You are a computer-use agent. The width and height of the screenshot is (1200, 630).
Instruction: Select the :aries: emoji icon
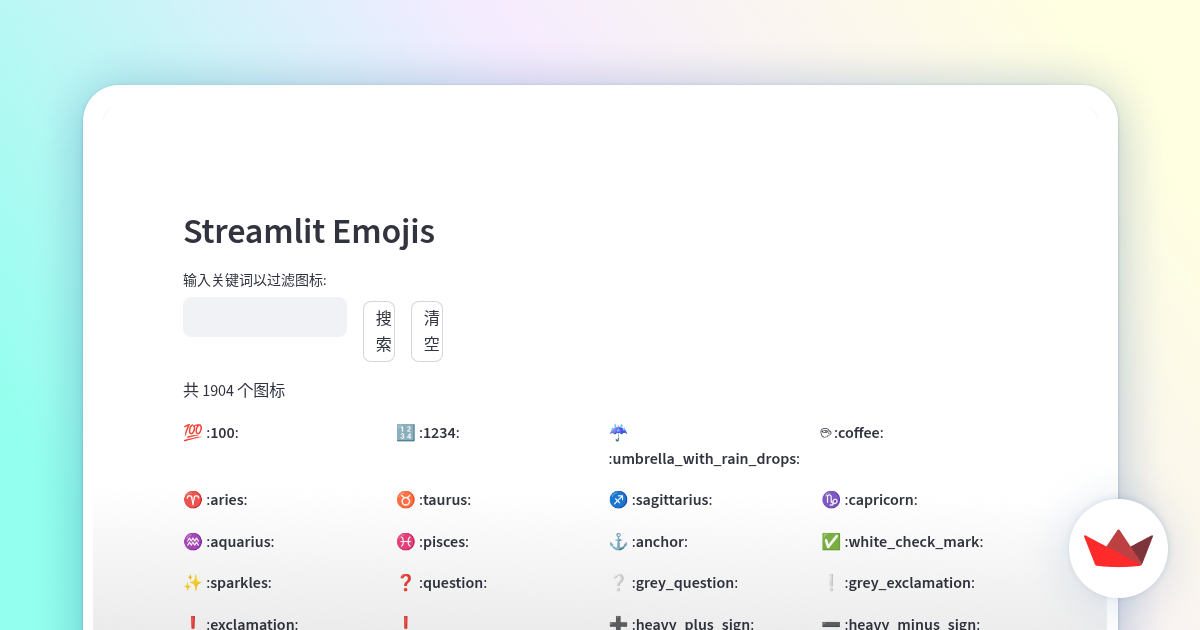click(x=193, y=499)
